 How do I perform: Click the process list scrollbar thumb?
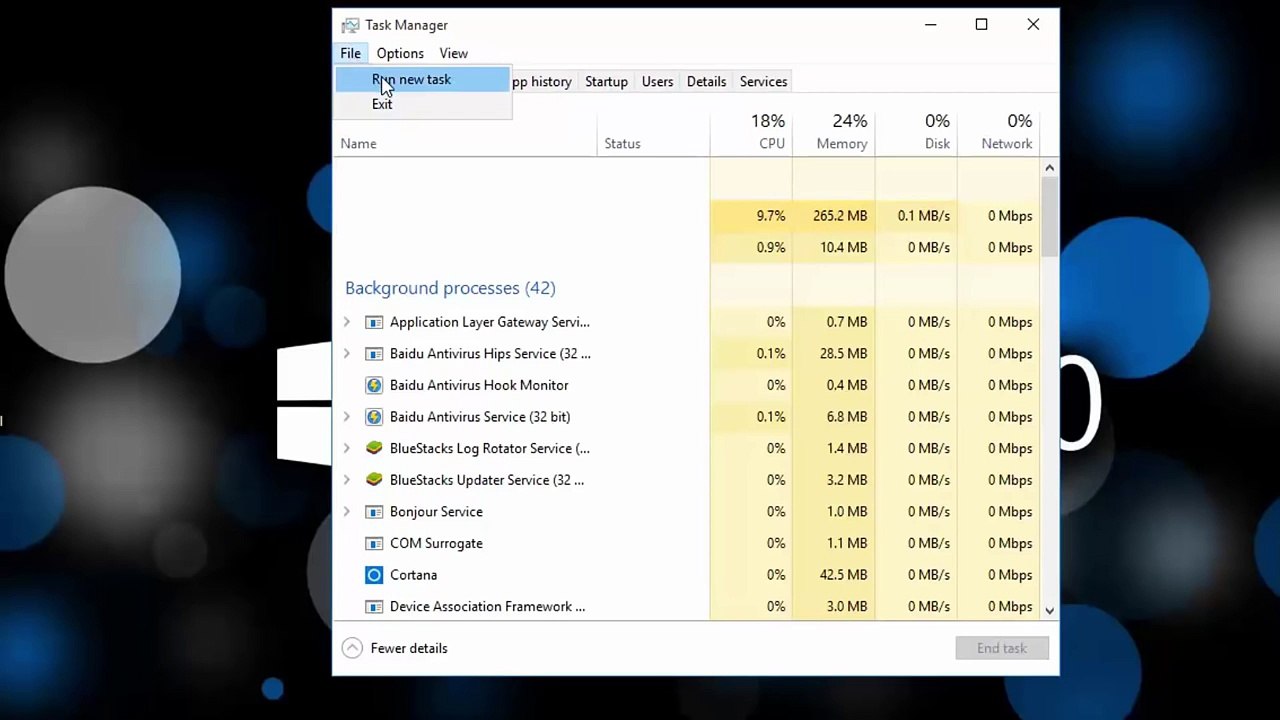click(x=1049, y=215)
